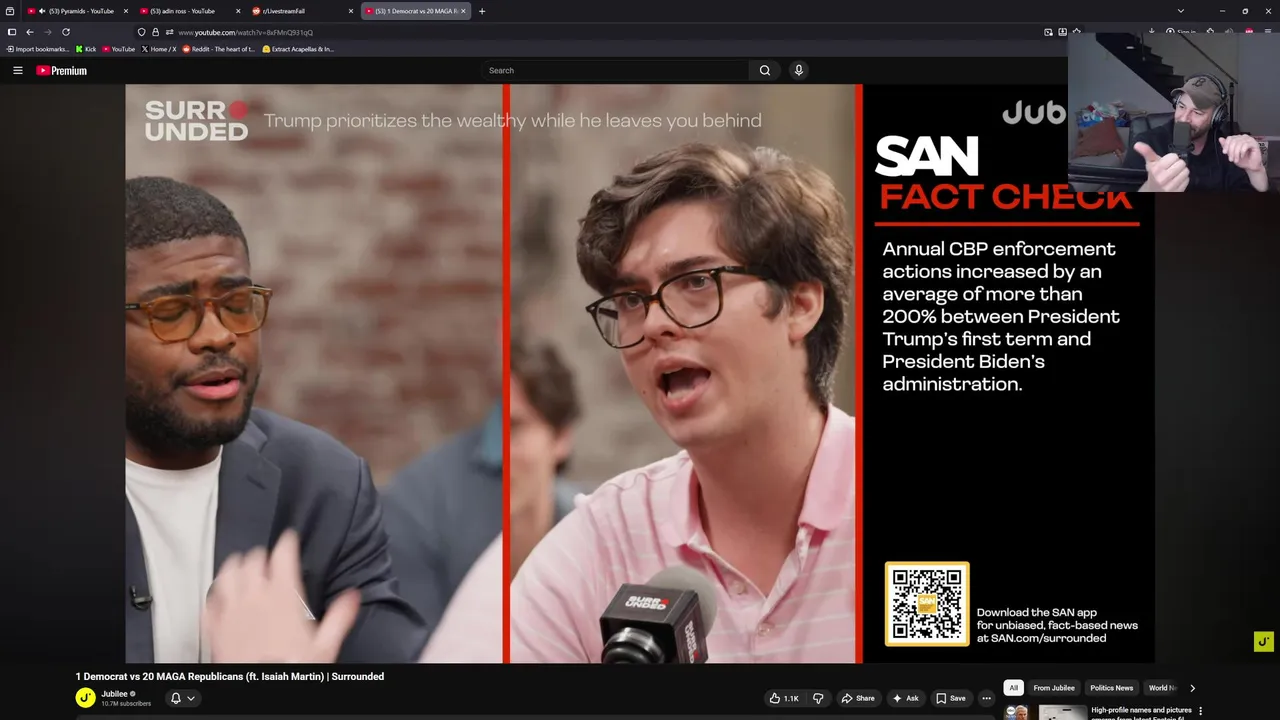
Task: Switch to Pyramids - YouTube tab
Action: click(78, 11)
